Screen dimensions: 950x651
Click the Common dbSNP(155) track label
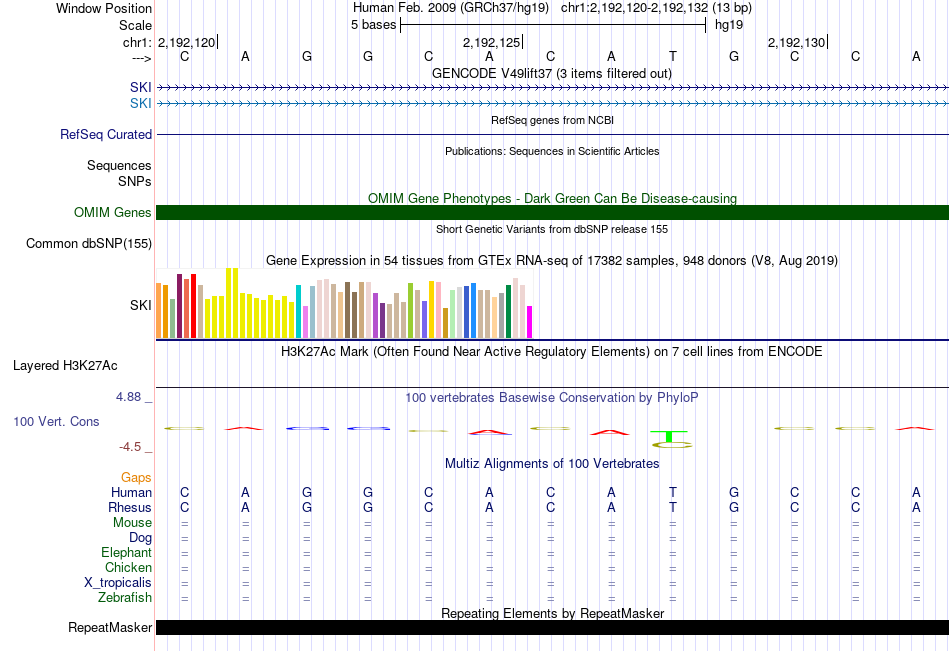click(x=89, y=243)
